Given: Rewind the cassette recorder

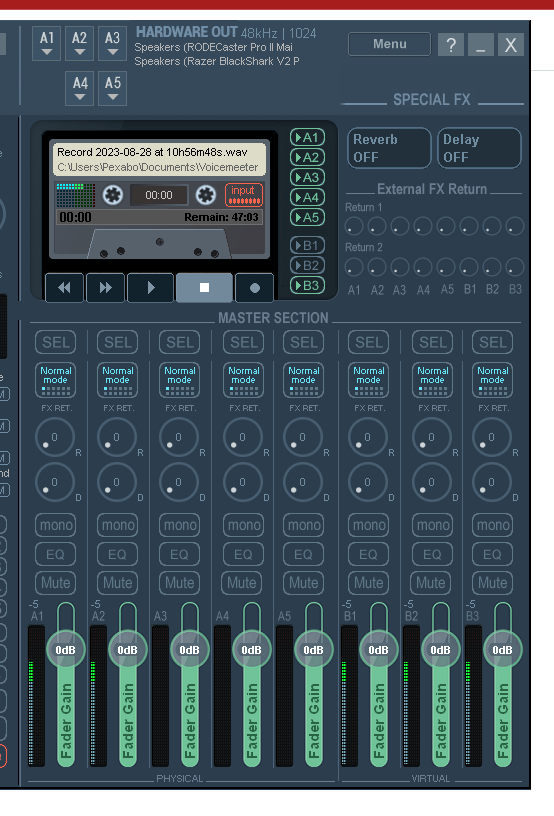Looking at the screenshot, I should (x=65, y=287).
